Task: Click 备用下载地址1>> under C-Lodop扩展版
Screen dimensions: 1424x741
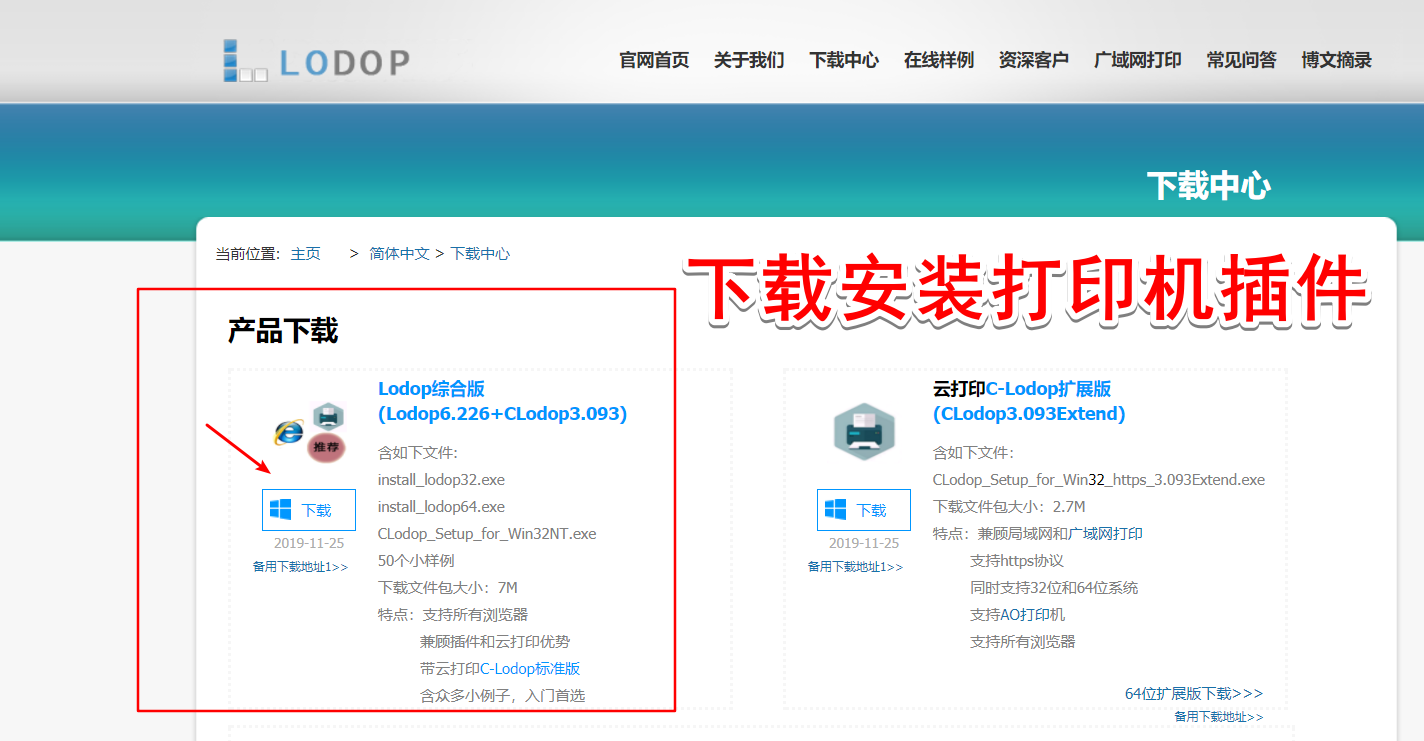Action: (856, 567)
